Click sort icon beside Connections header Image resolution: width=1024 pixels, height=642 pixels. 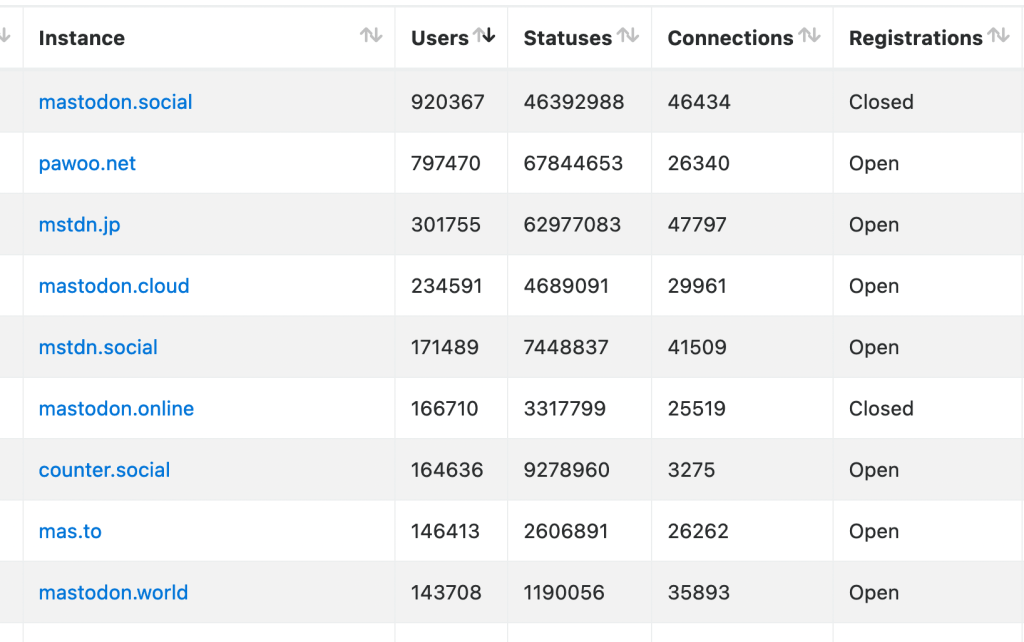pyautogui.click(x=809, y=36)
